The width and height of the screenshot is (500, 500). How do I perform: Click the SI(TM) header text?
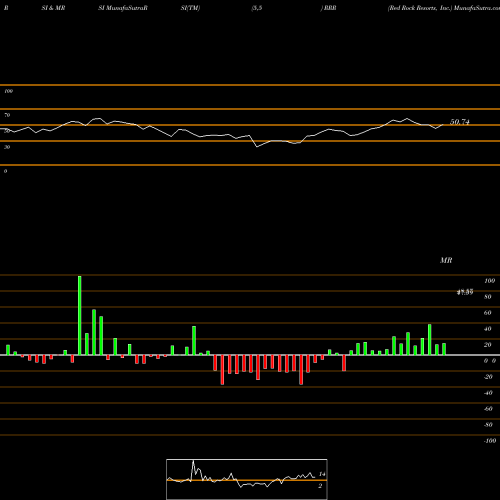point(190,8)
